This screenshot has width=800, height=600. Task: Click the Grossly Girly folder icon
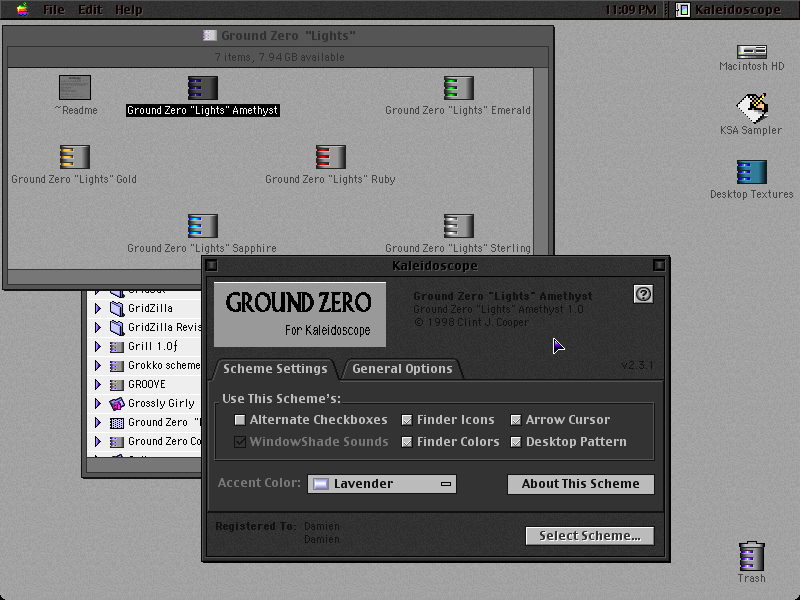pos(117,404)
